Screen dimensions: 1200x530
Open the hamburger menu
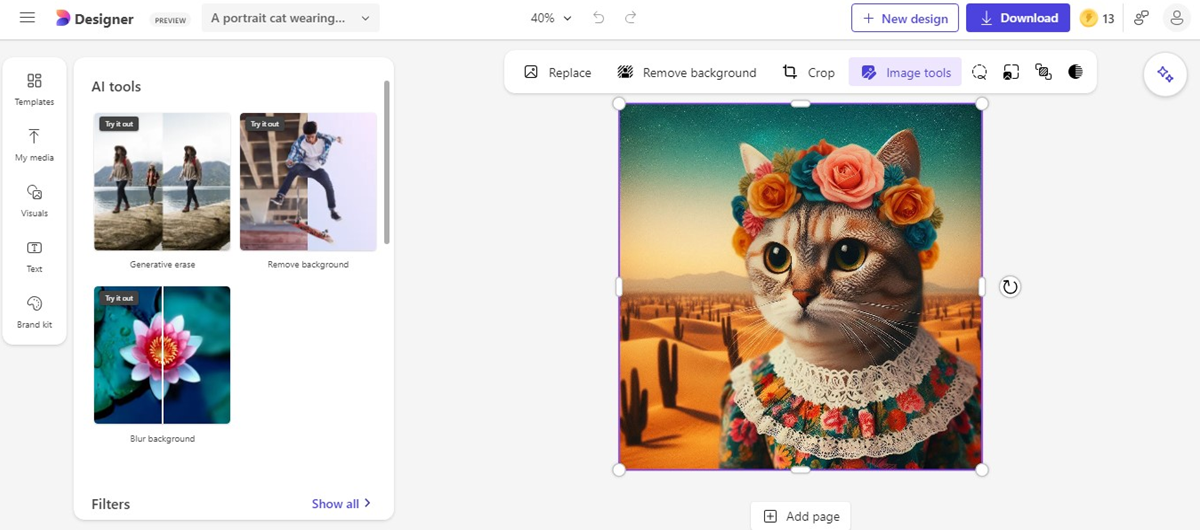27,18
